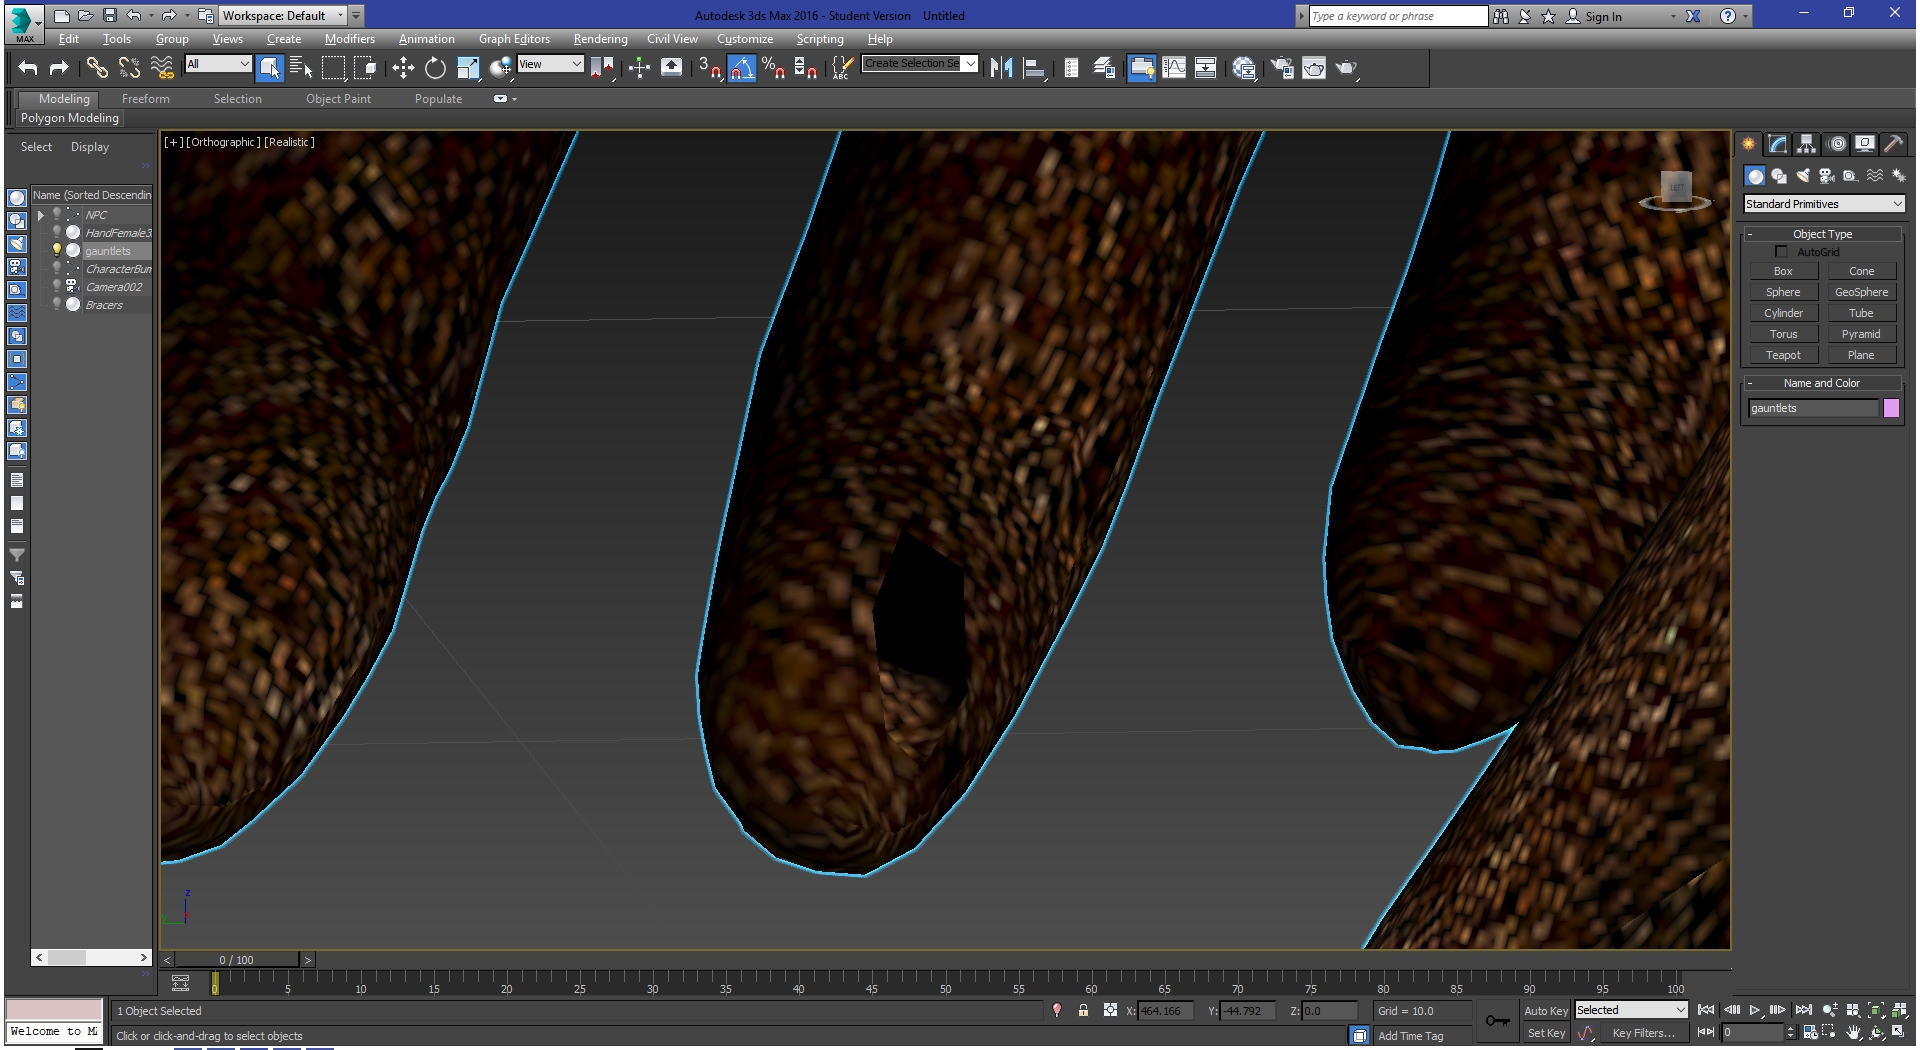The width and height of the screenshot is (1920, 1050).
Task: Open the Standard Primitives dropdown
Action: [1824, 204]
